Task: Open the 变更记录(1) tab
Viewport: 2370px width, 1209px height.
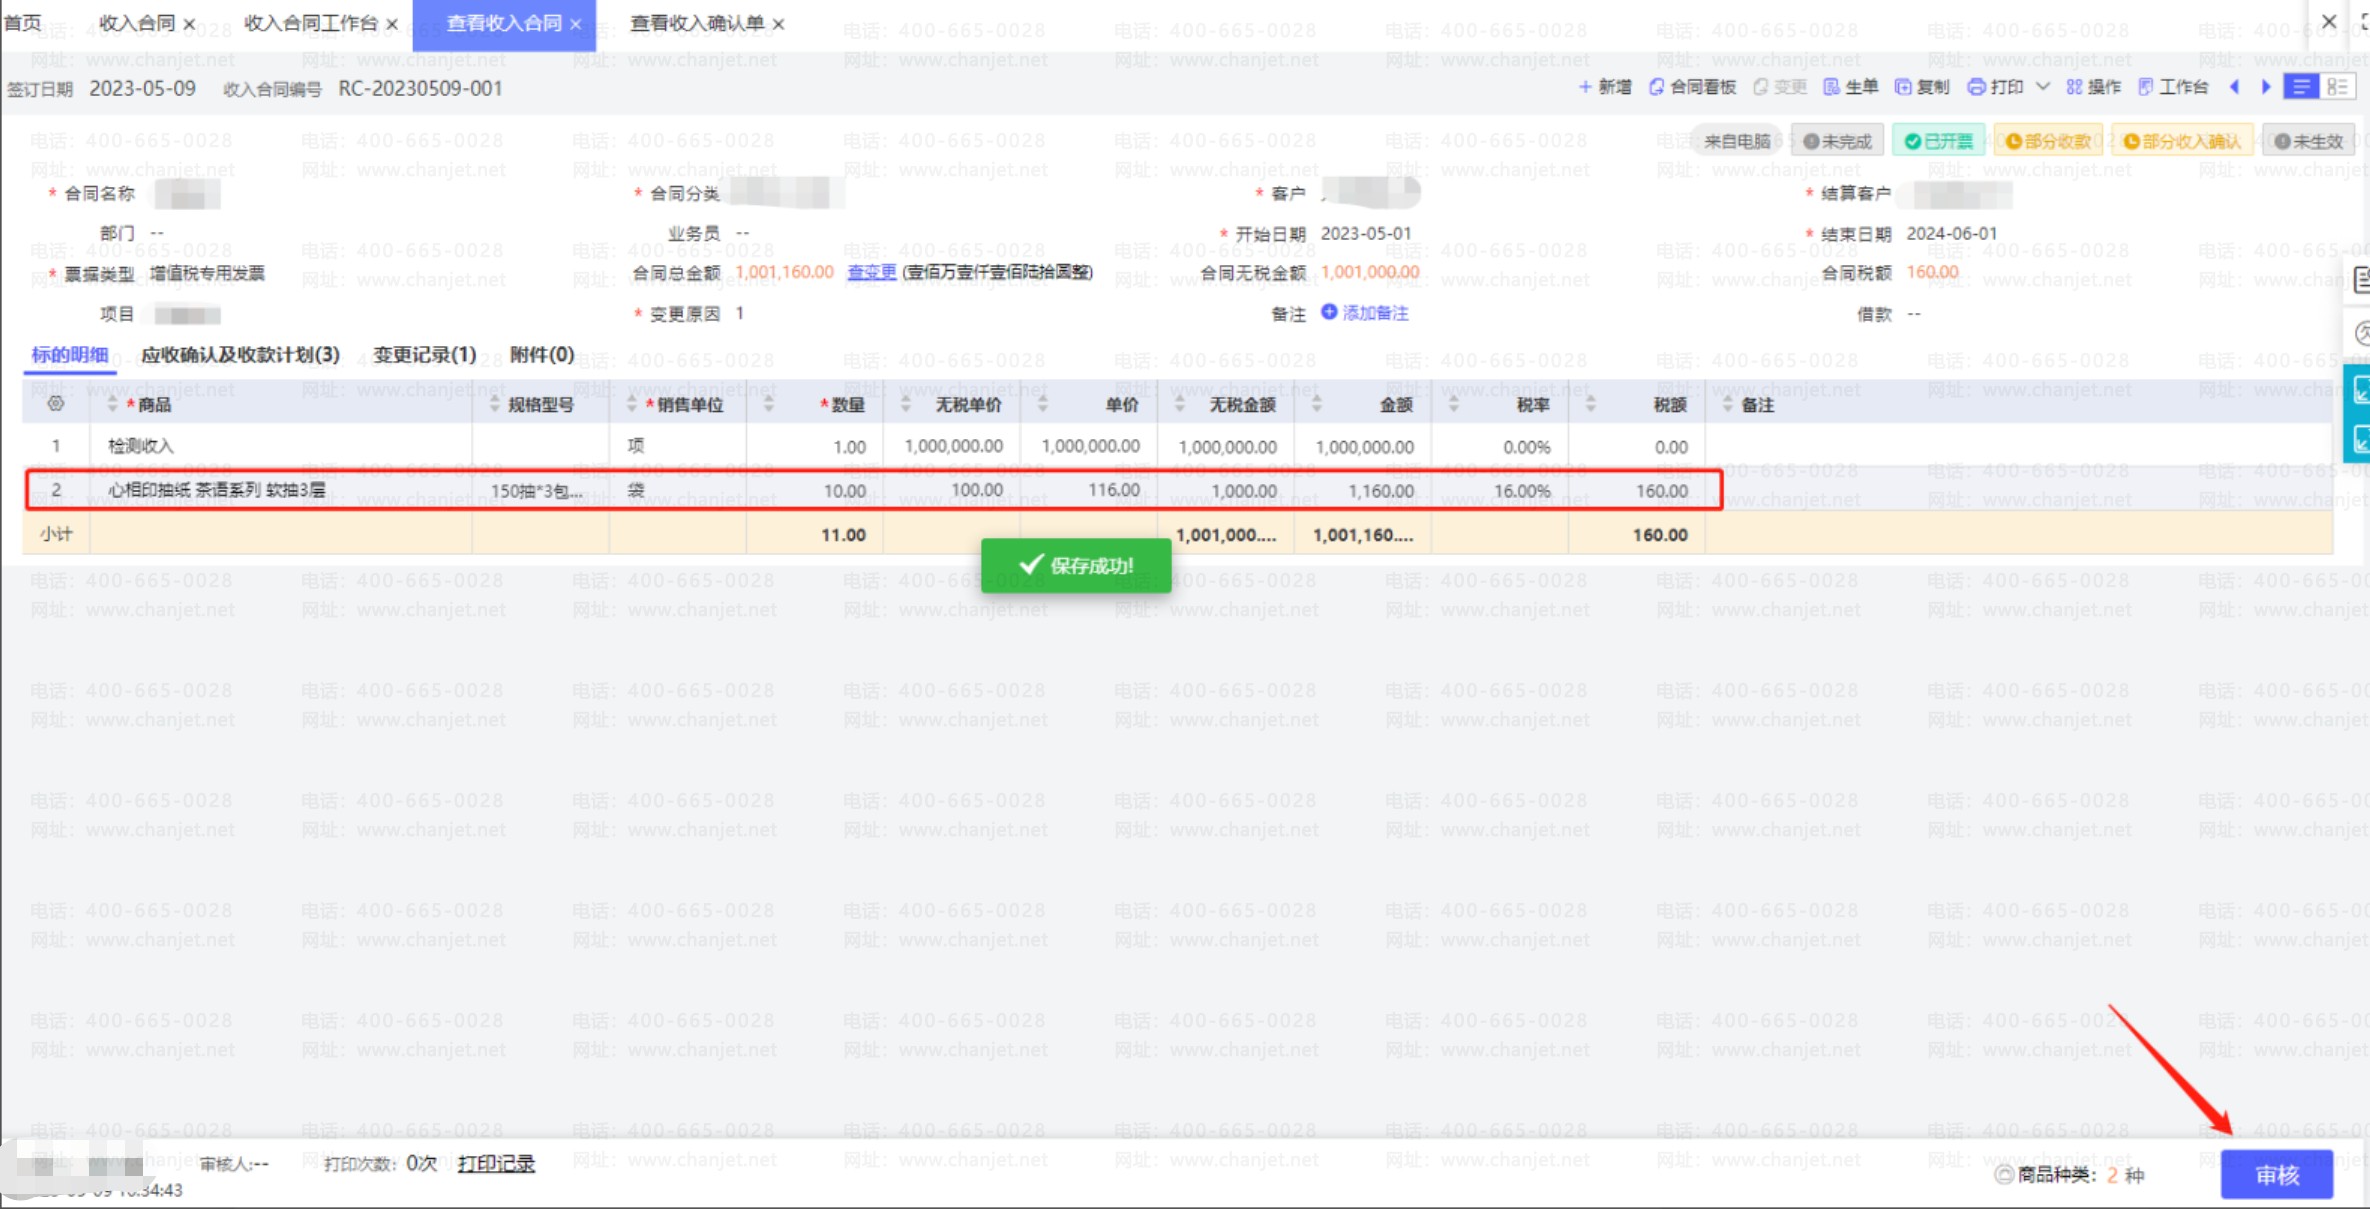Action: (x=424, y=355)
